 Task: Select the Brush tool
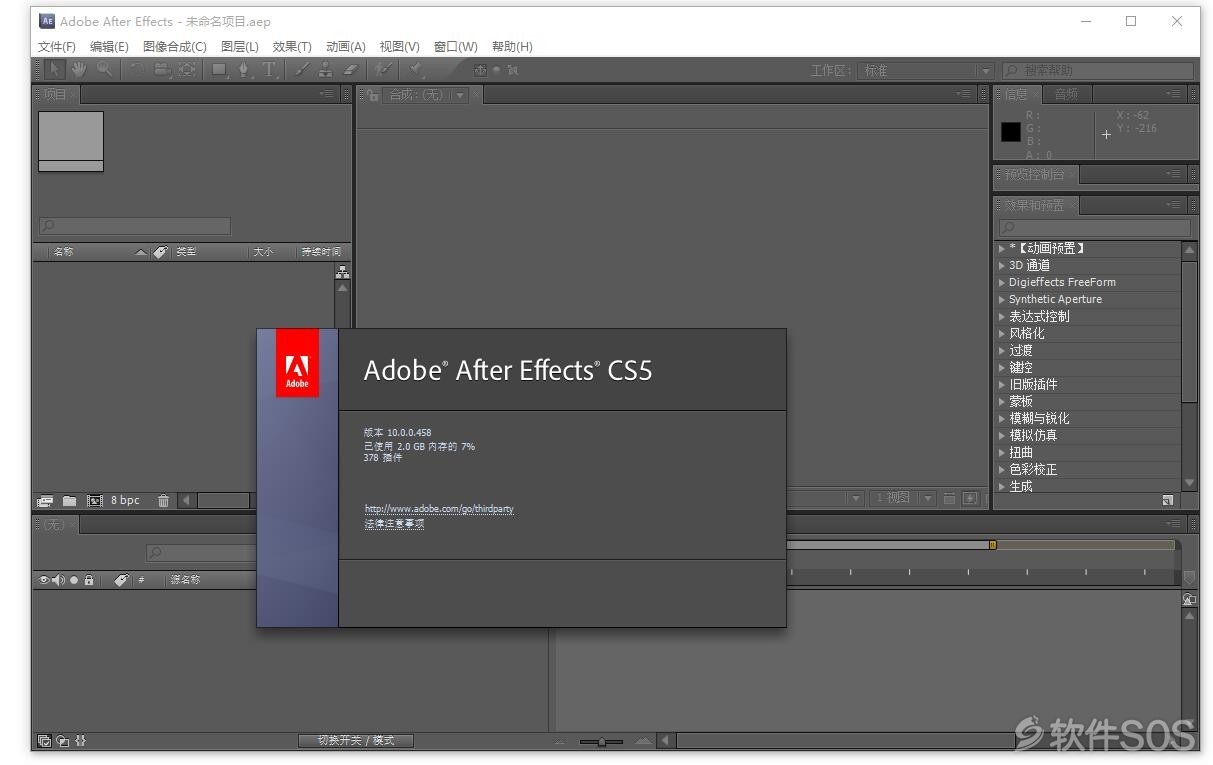coord(302,70)
